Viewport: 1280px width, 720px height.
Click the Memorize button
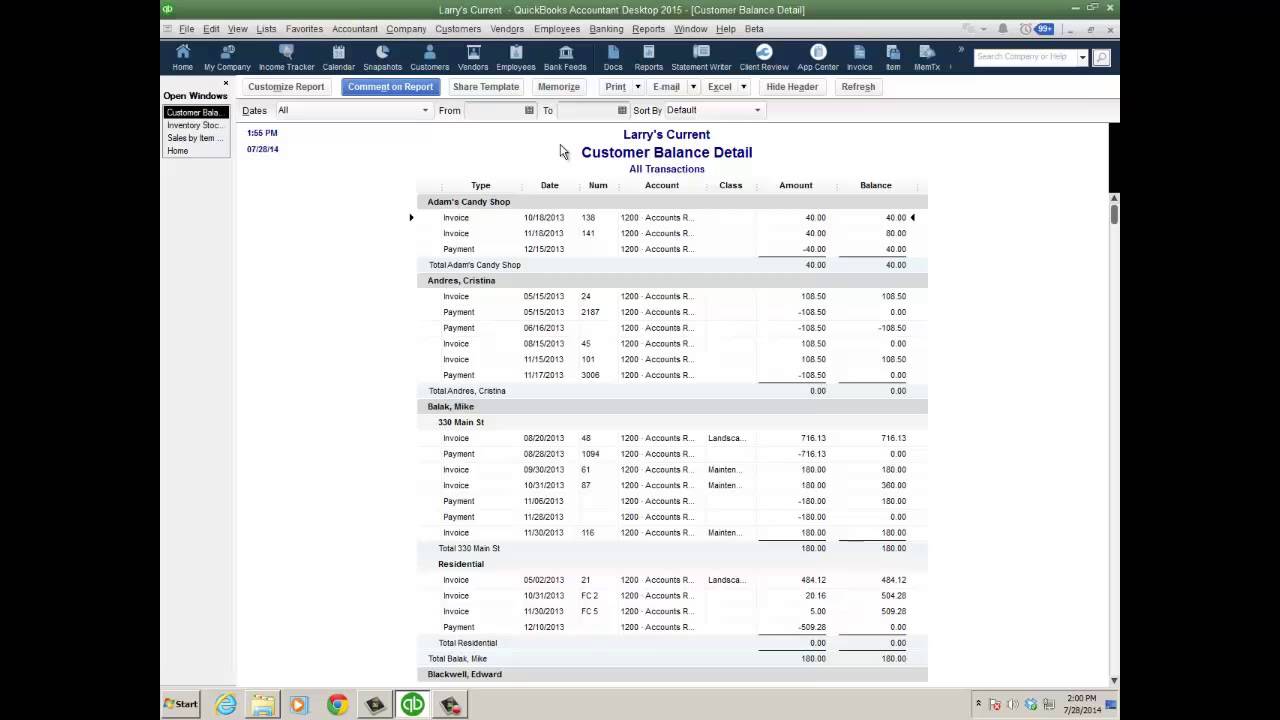pos(559,87)
